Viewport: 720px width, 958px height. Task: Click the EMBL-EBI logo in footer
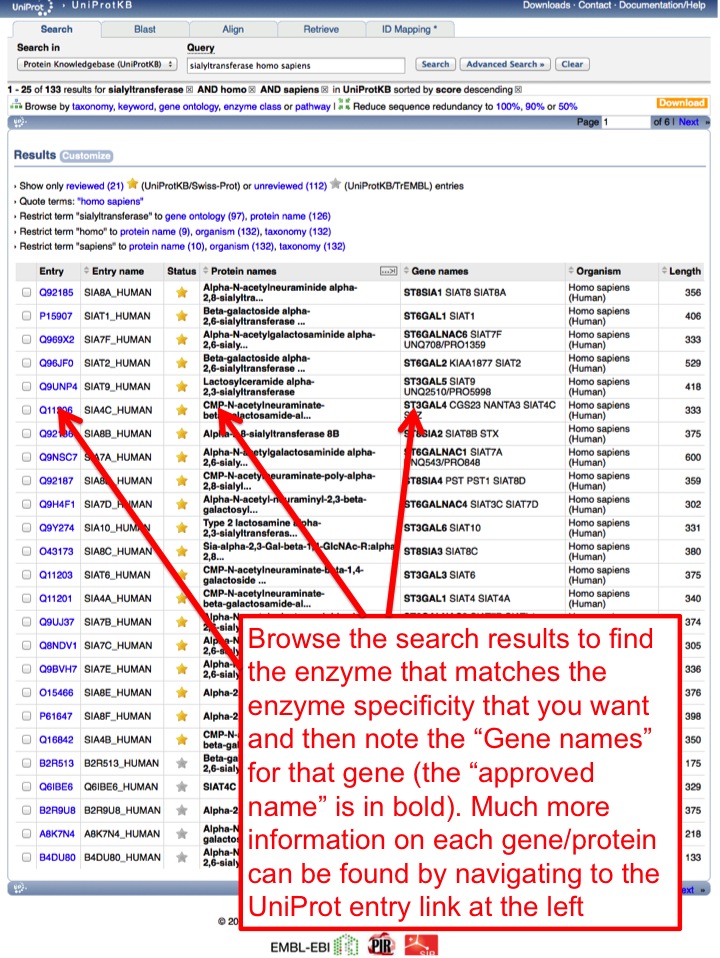[314, 946]
